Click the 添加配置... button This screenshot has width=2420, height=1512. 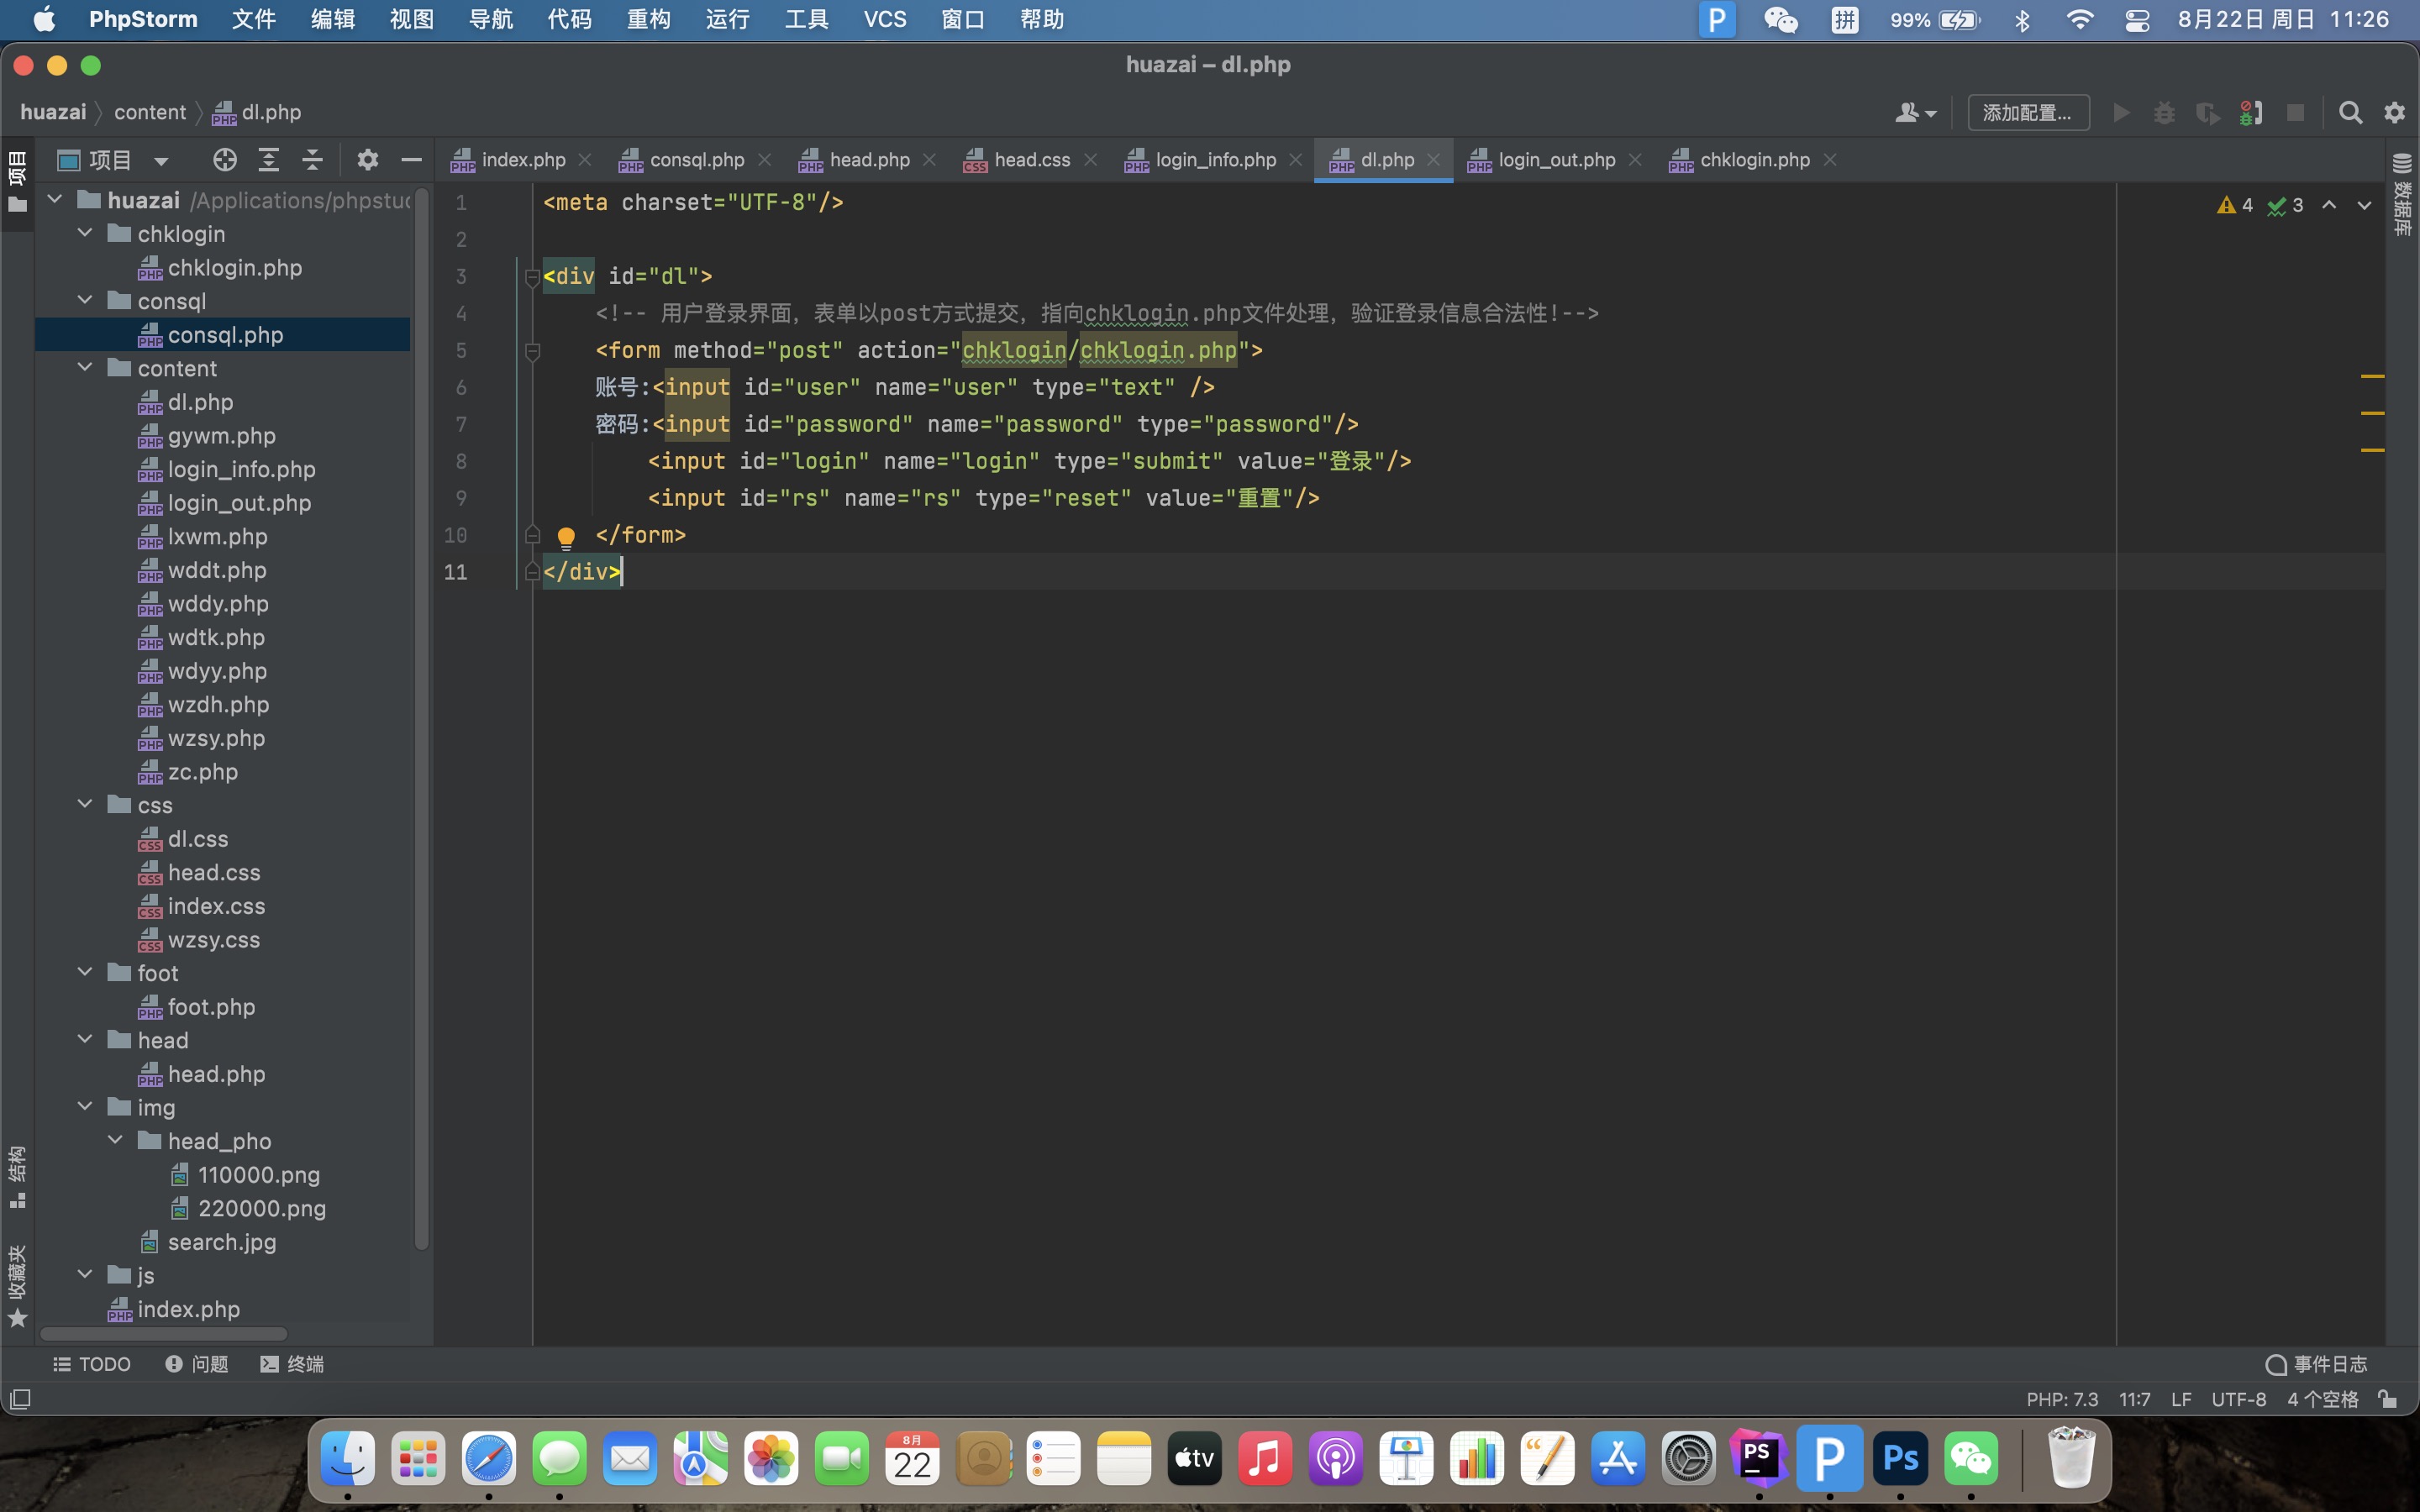2027,113
